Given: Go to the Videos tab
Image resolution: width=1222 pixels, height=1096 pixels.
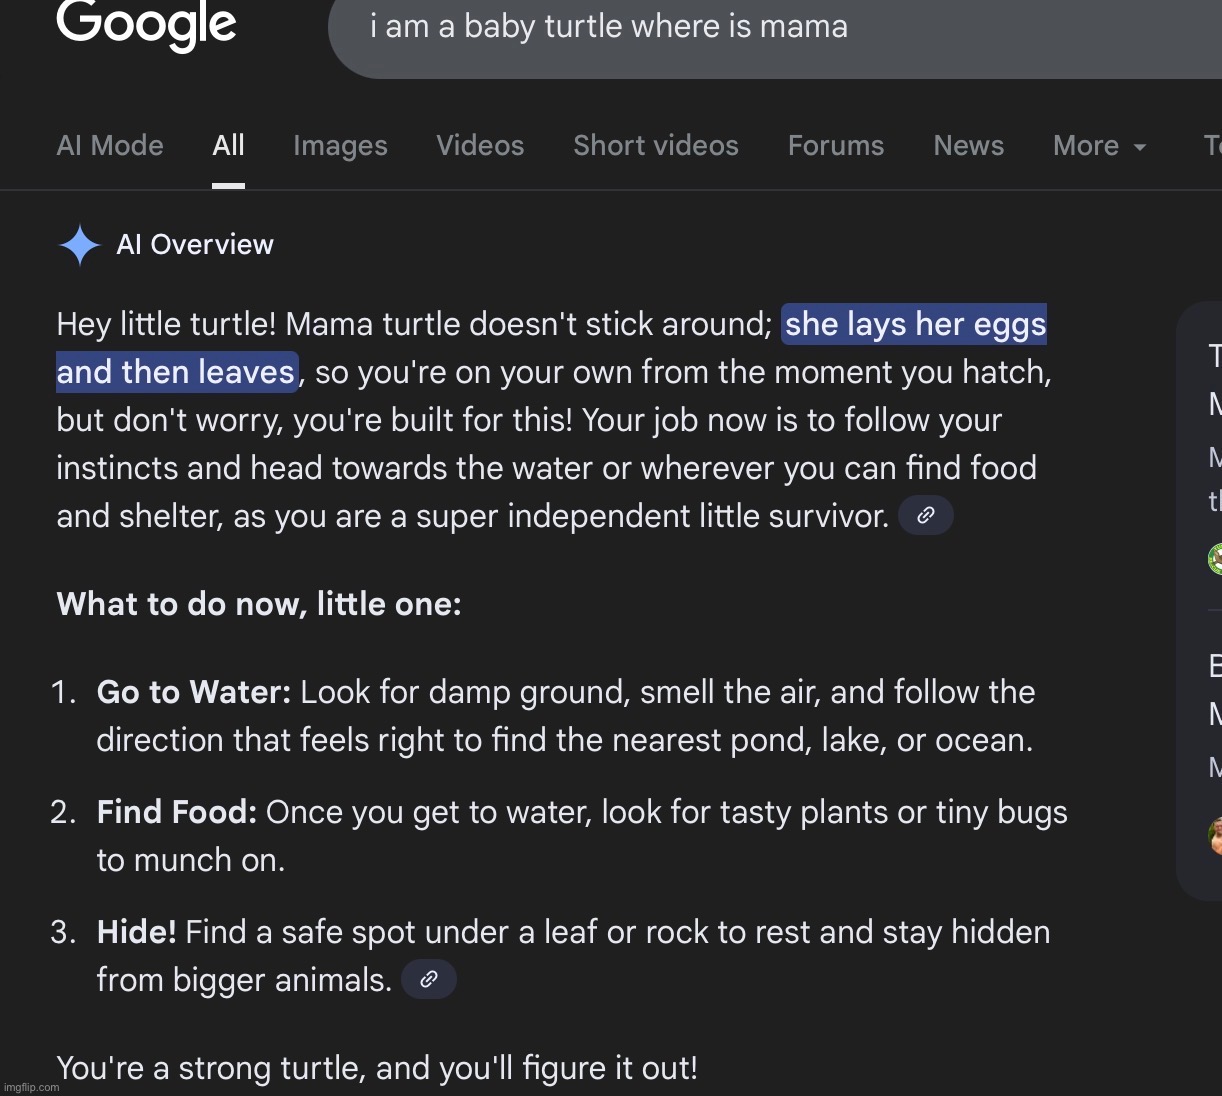Looking at the screenshot, I should [480, 146].
